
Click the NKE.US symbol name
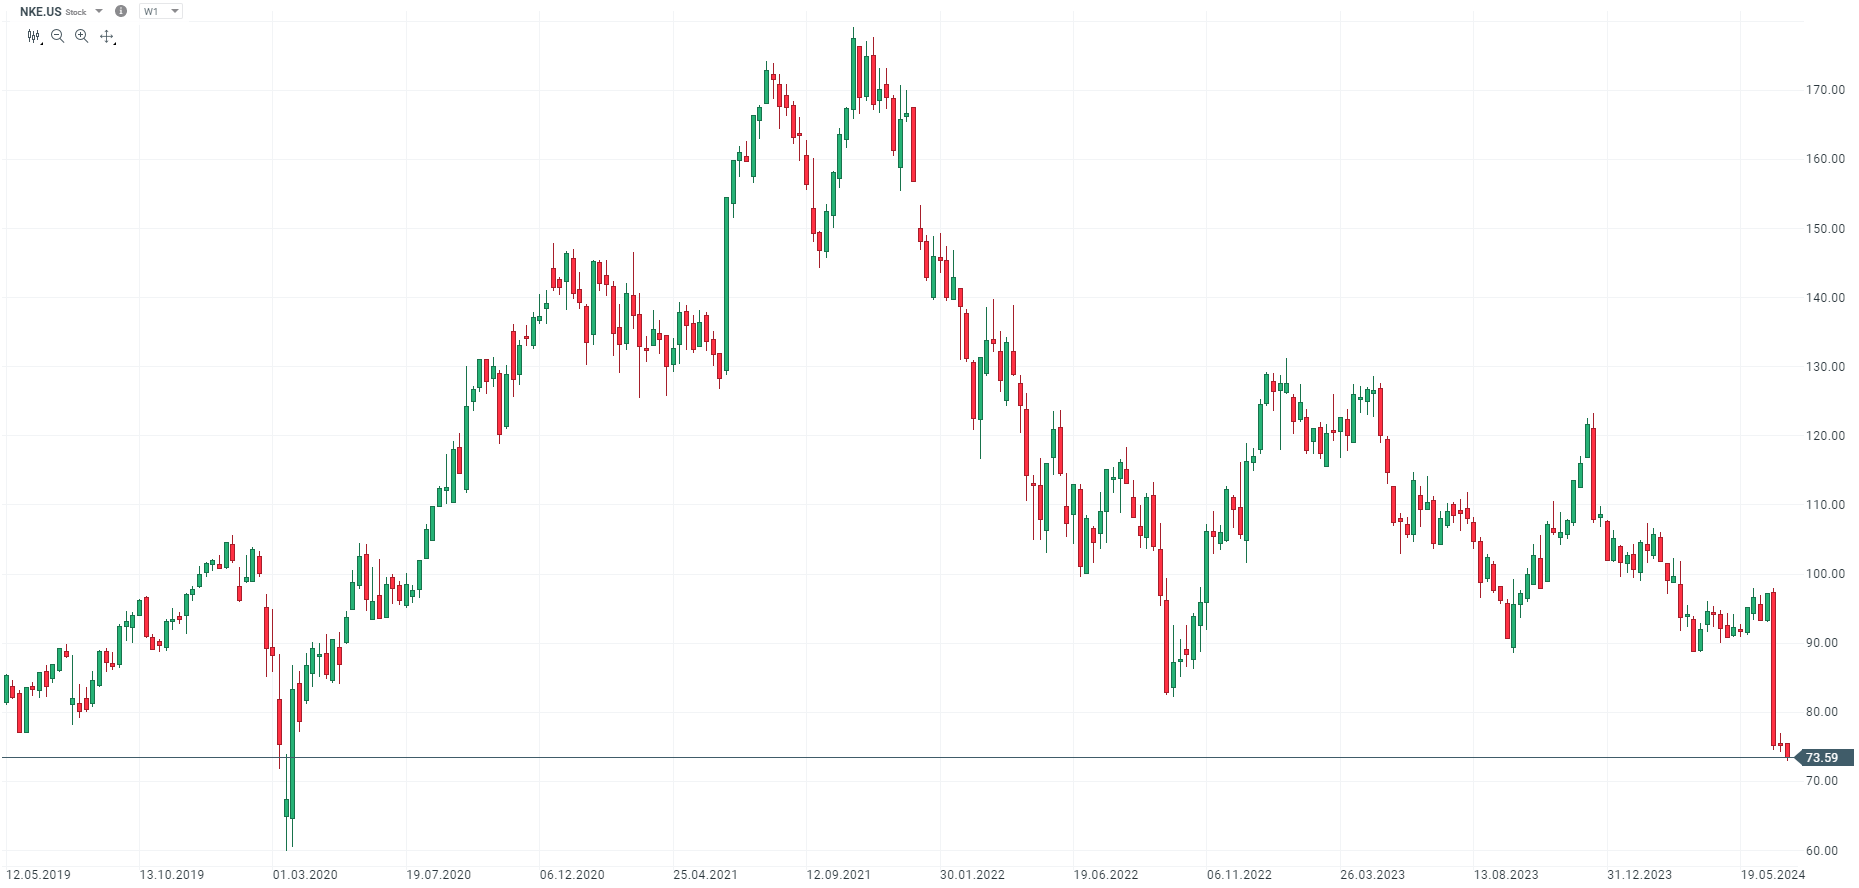click(x=40, y=11)
